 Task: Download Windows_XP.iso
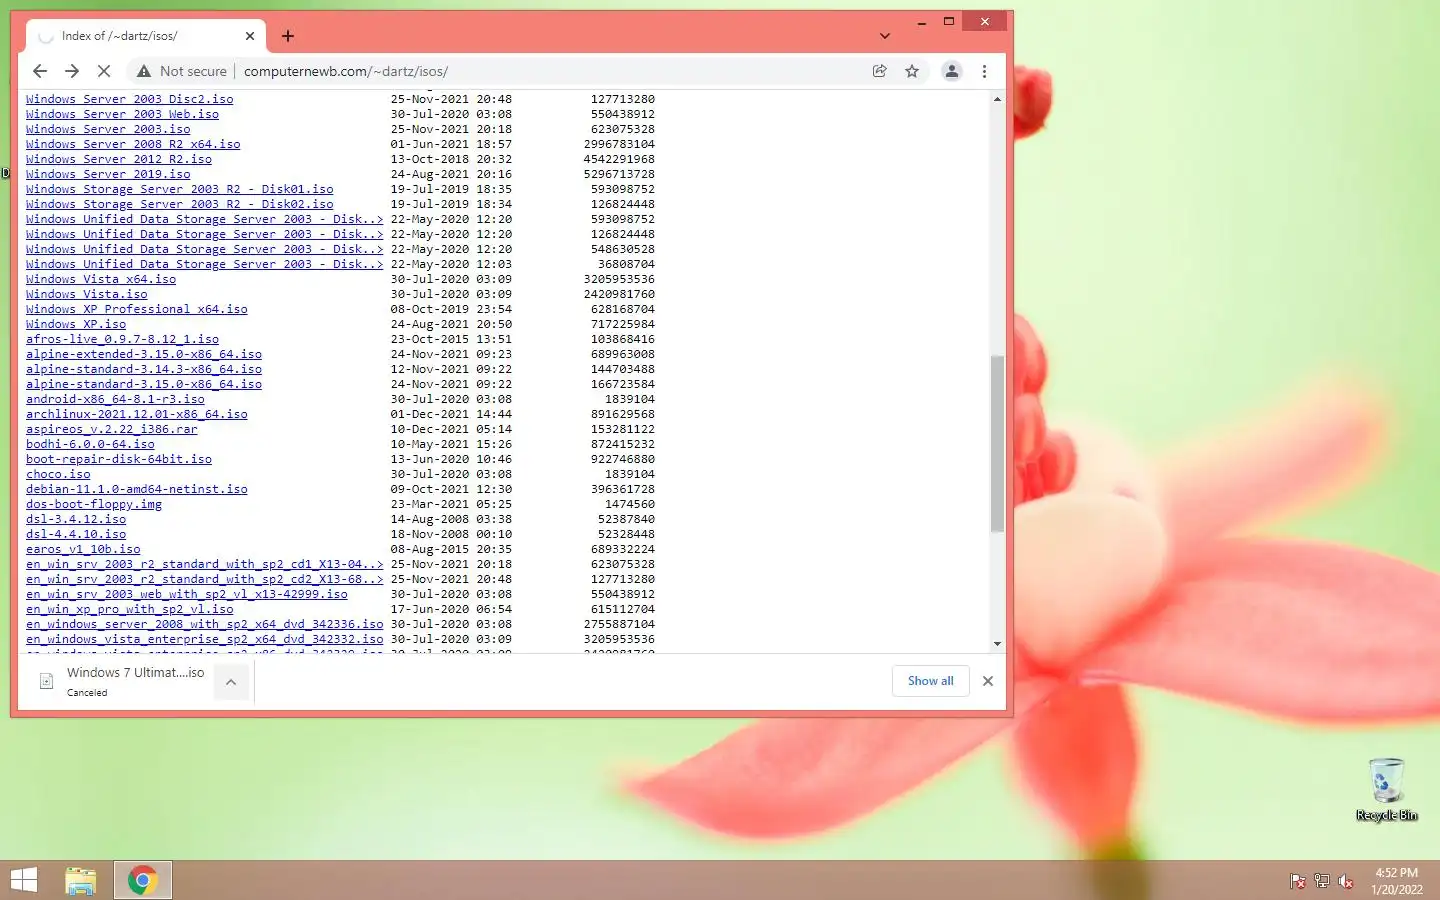pos(76,324)
